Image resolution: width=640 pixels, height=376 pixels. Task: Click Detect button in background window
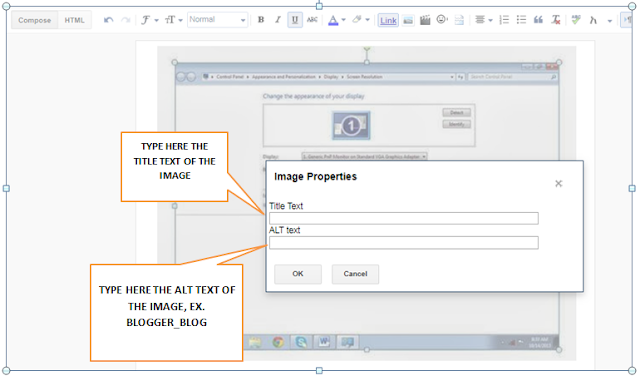(456, 112)
